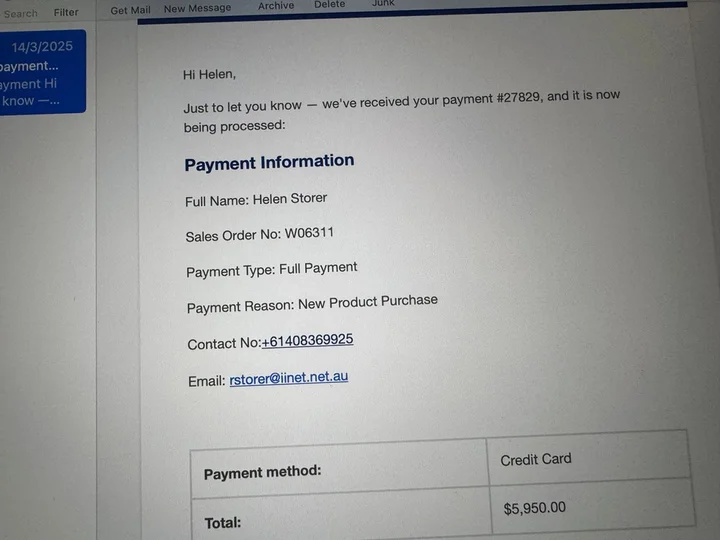Viewport: 720px width, 540px height.
Task: Click the Get Mail toolbar button
Action: (x=130, y=10)
